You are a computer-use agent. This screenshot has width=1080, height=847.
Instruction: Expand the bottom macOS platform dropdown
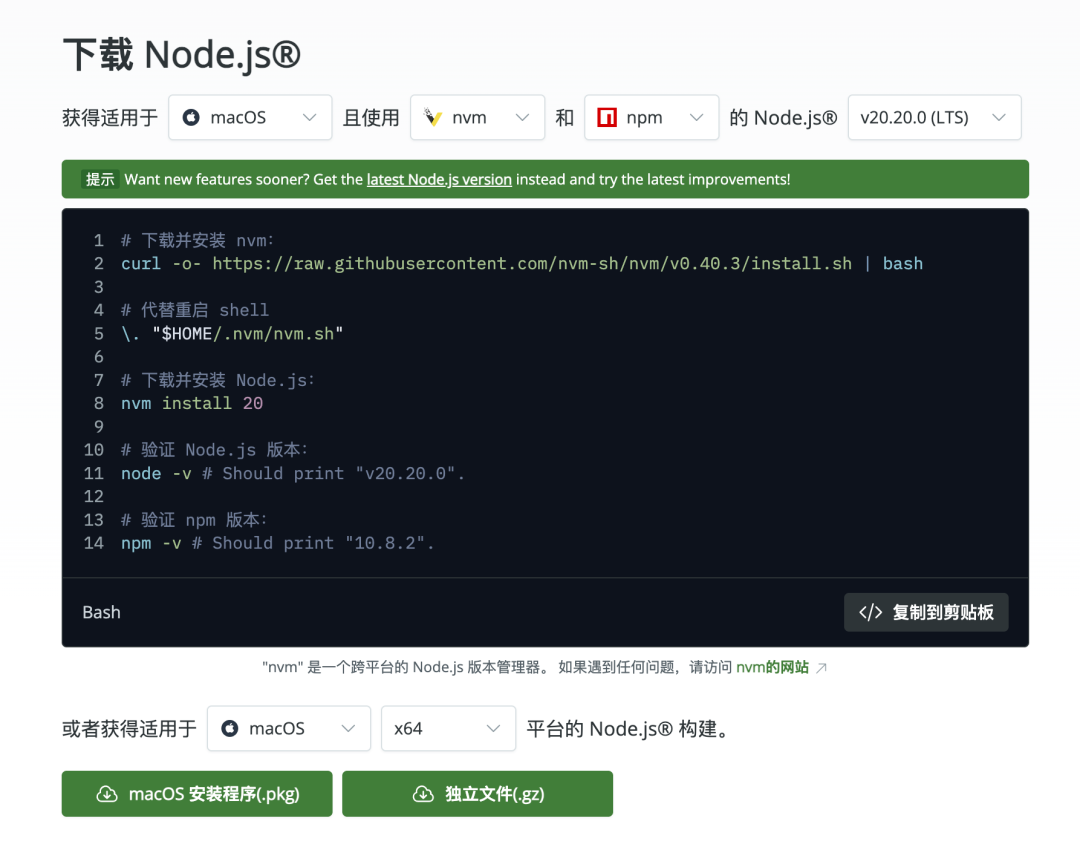tap(288, 729)
